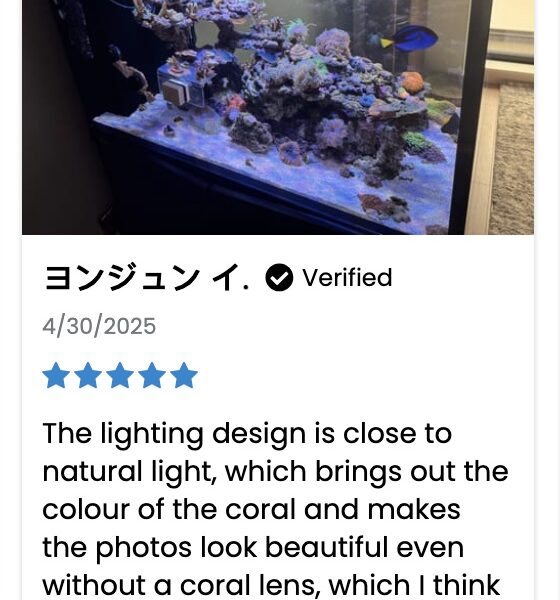Click the bright green coral near the glass
Screen dimensions: 560x600
coord(419,141)
